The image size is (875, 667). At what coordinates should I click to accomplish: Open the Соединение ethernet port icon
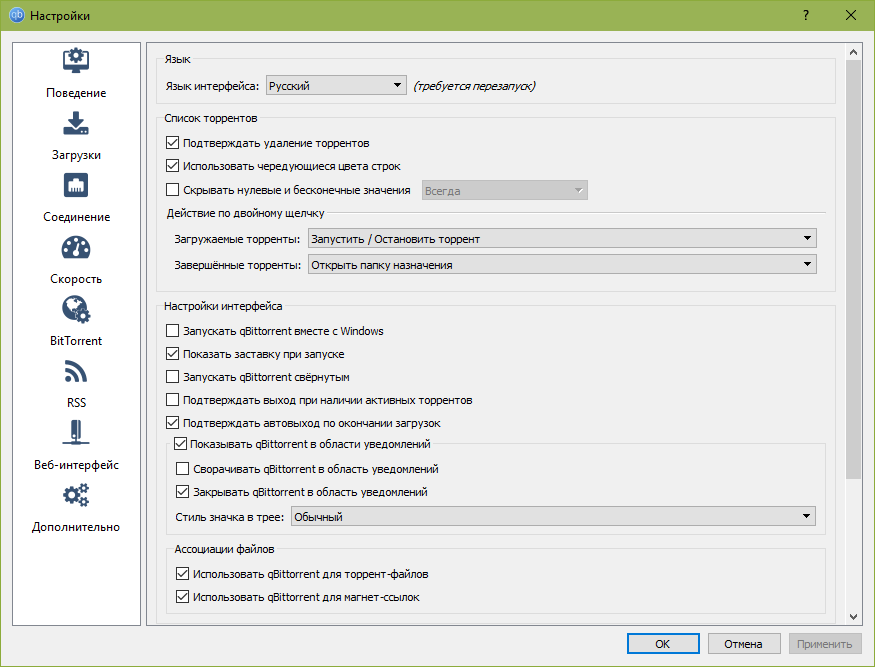(x=76, y=185)
